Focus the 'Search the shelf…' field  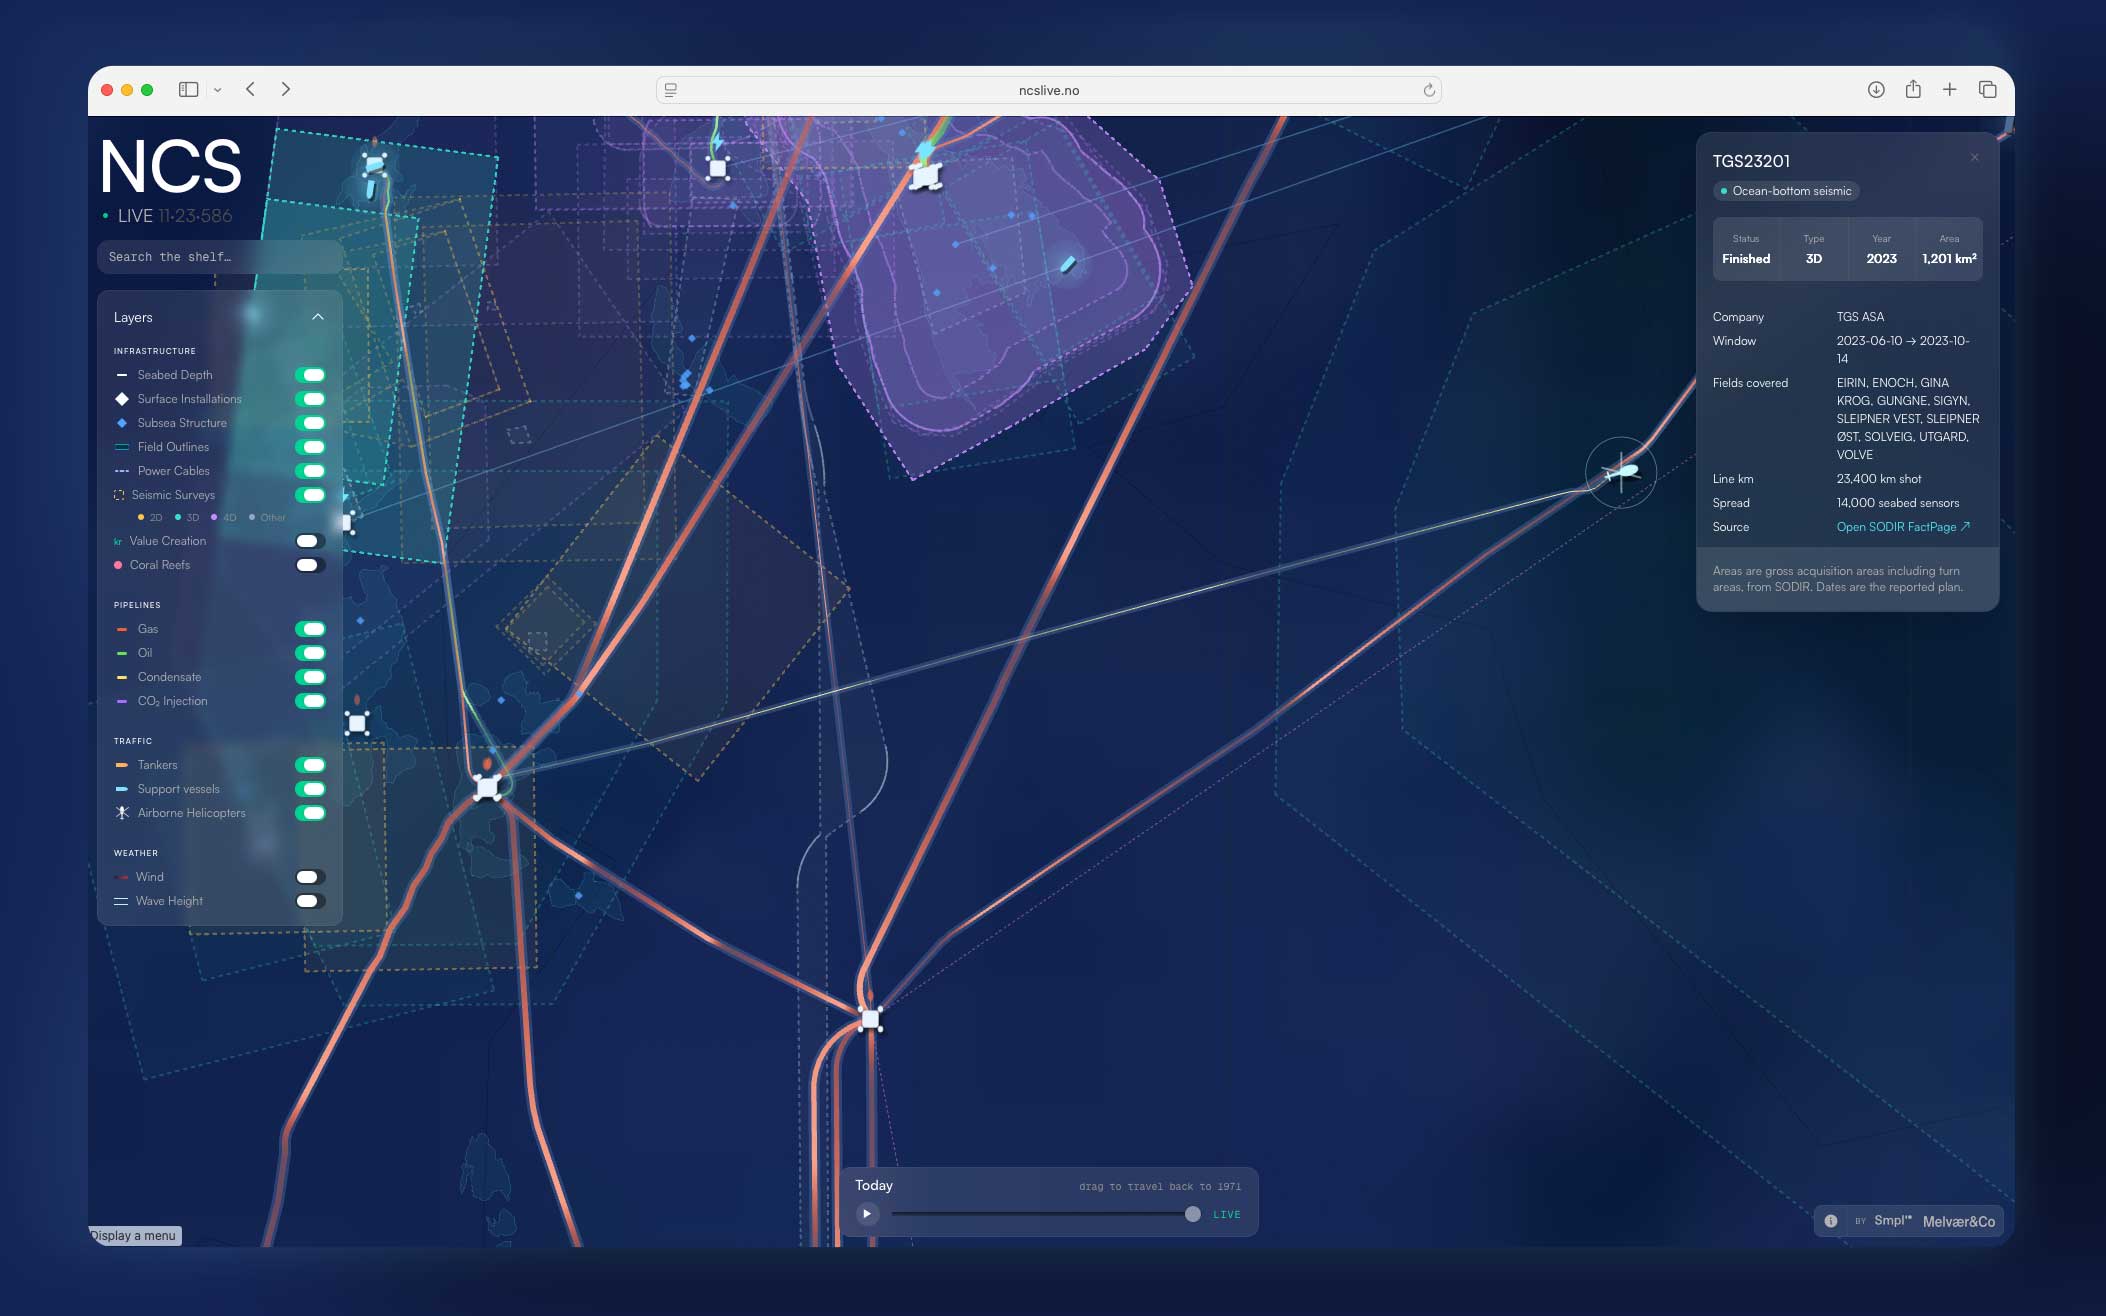pyautogui.click(x=220, y=257)
